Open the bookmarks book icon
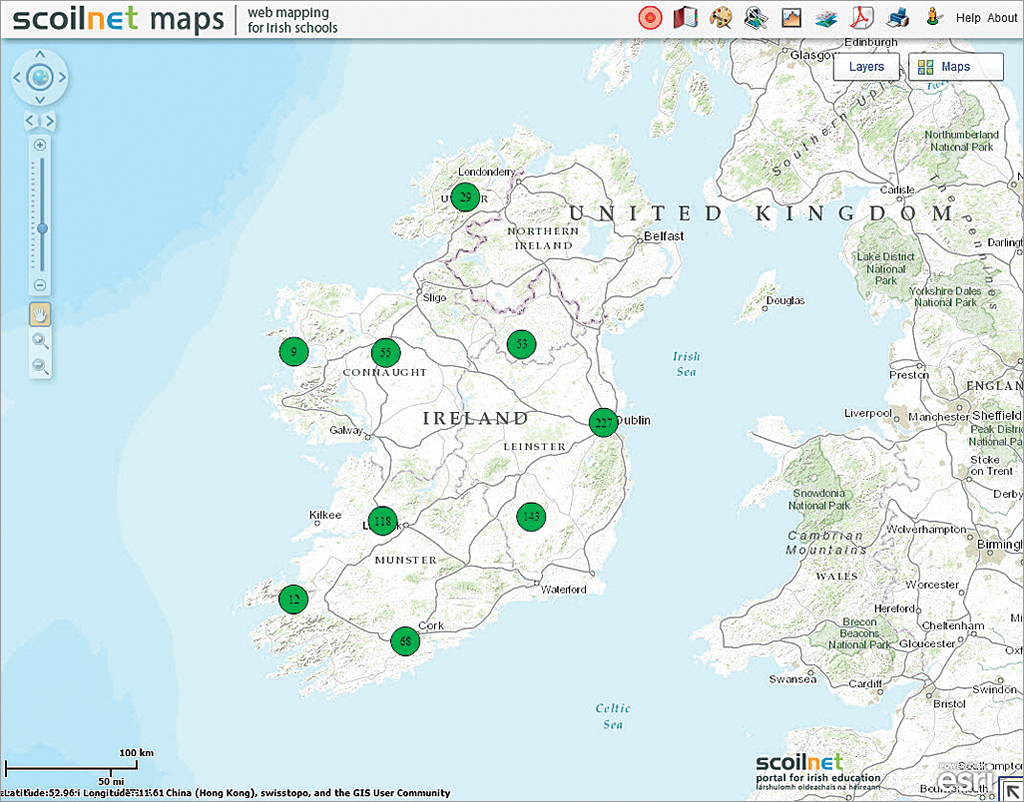The height and width of the screenshot is (802, 1024). (x=685, y=18)
